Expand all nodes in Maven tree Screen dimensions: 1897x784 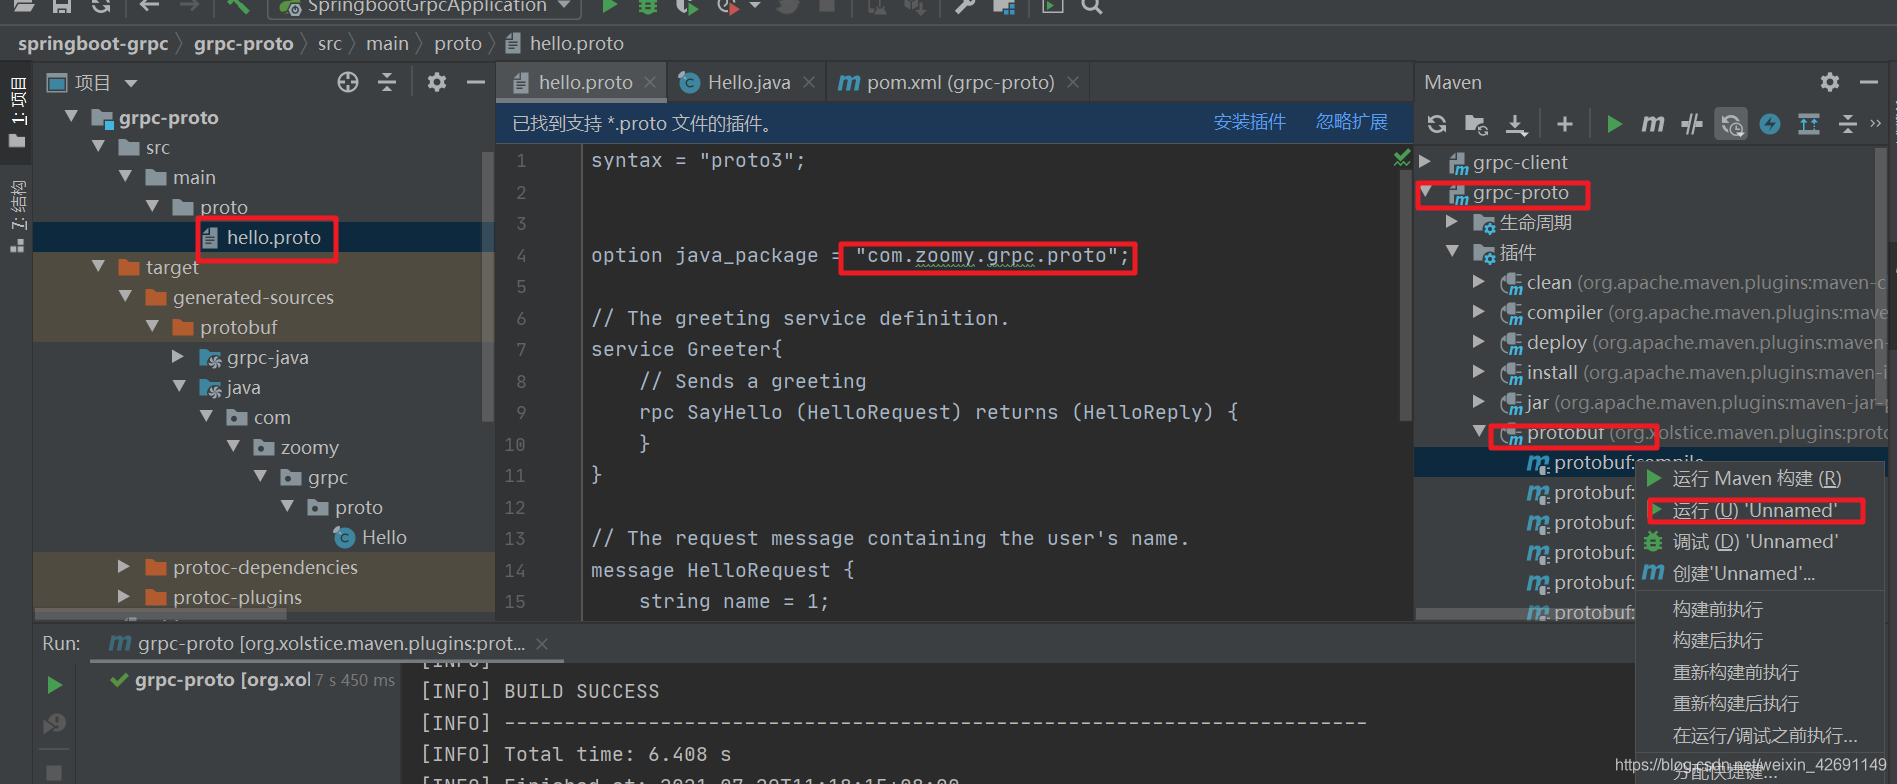point(1809,124)
